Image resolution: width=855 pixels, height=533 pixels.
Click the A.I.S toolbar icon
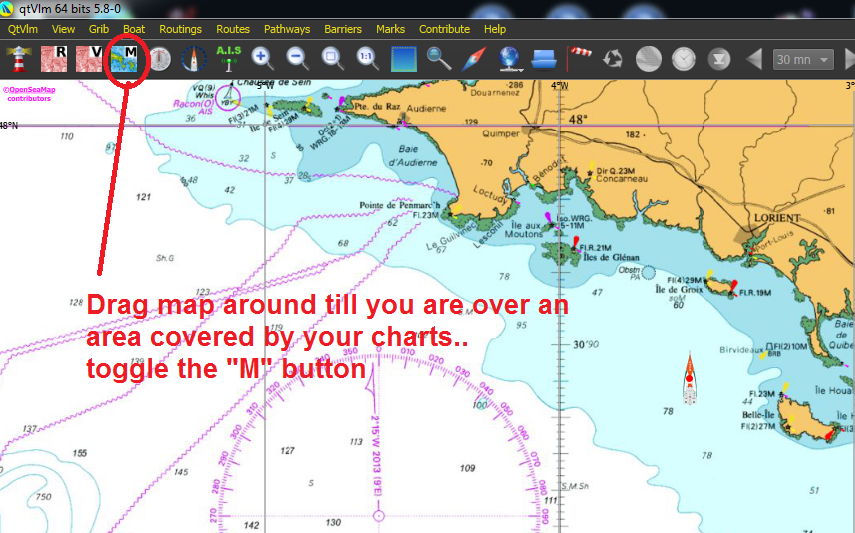point(229,58)
